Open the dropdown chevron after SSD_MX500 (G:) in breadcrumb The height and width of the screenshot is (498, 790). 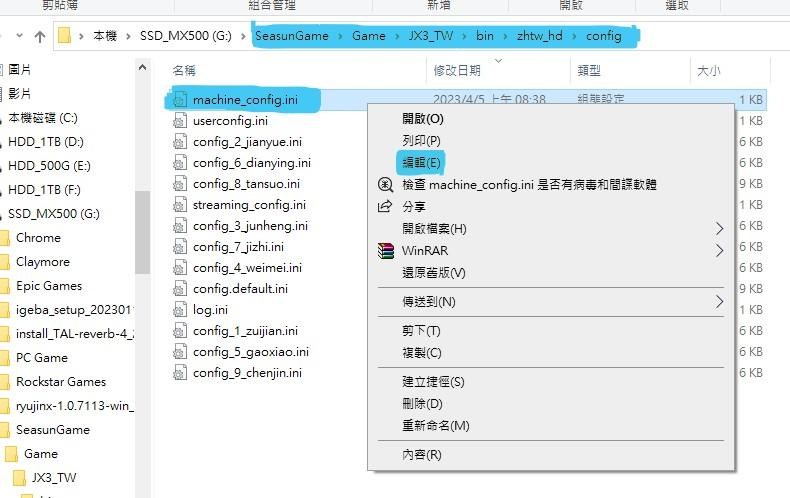click(x=243, y=36)
